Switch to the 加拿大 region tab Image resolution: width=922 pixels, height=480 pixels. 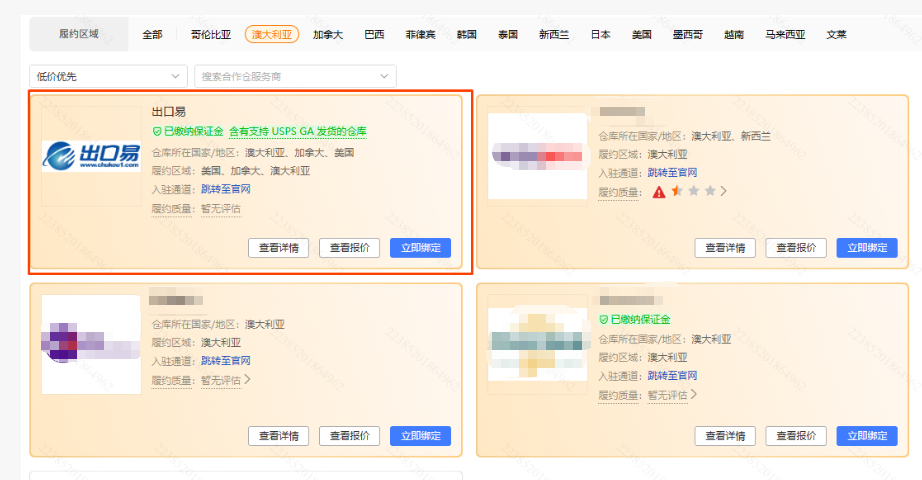tap(327, 34)
